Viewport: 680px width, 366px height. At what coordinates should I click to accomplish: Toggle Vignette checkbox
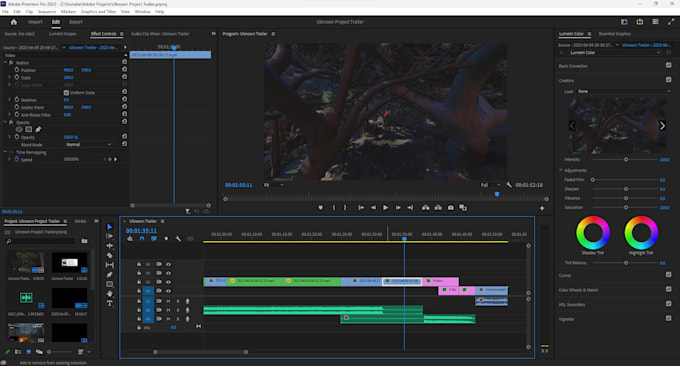pyautogui.click(x=668, y=318)
